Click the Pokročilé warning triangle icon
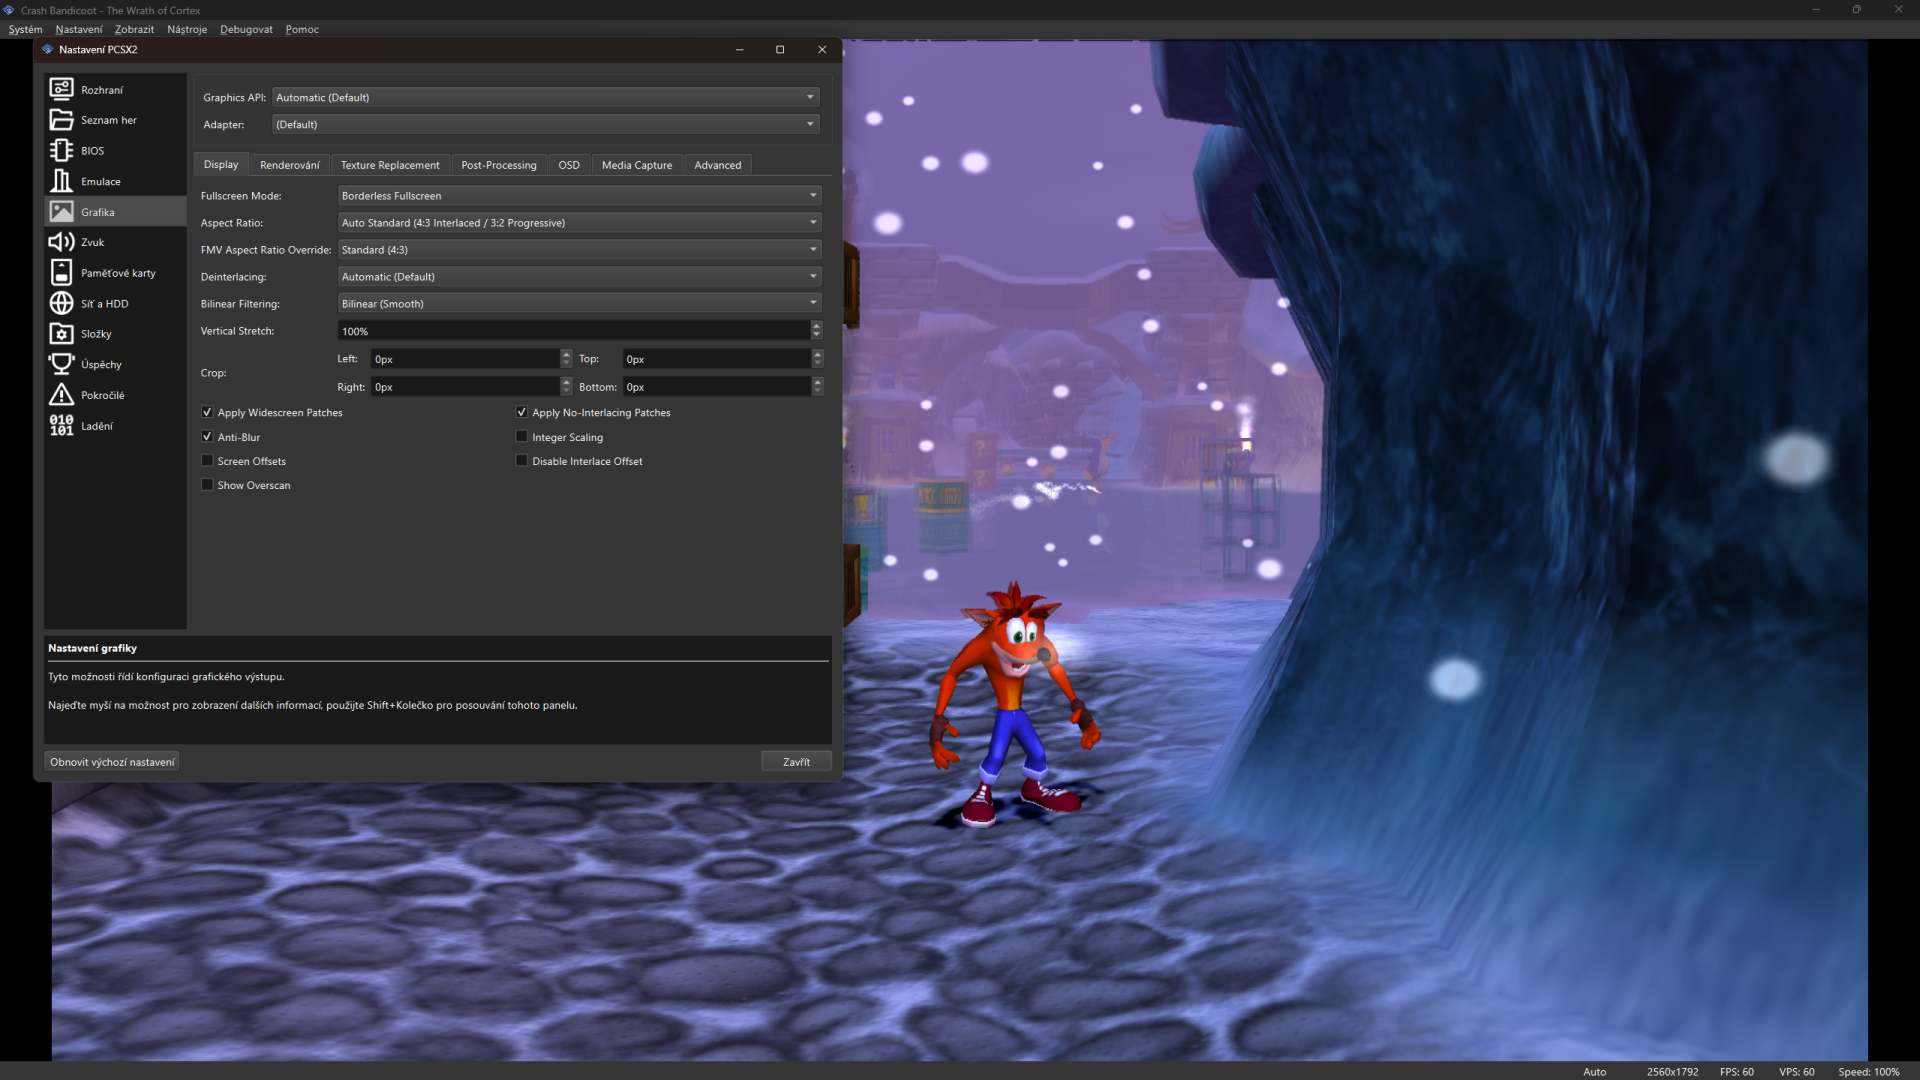This screenshot has height=1080, width=1920. (61, 395)
